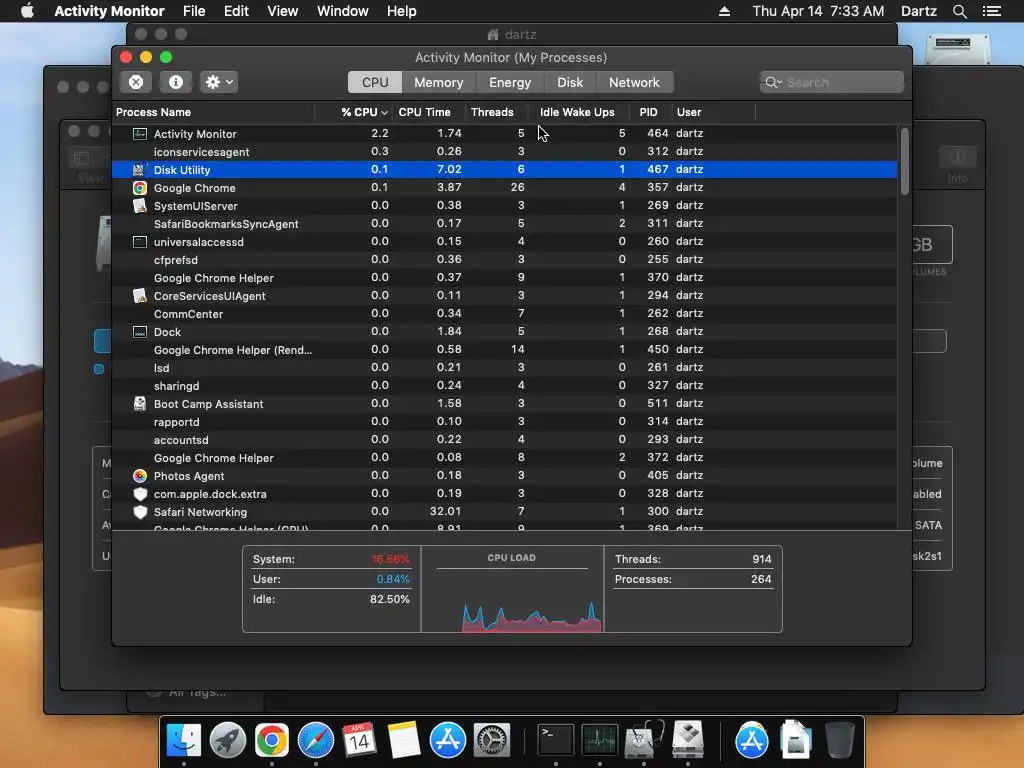
Task: Select the CommCenter process row
Action: (x=505, y=313)
